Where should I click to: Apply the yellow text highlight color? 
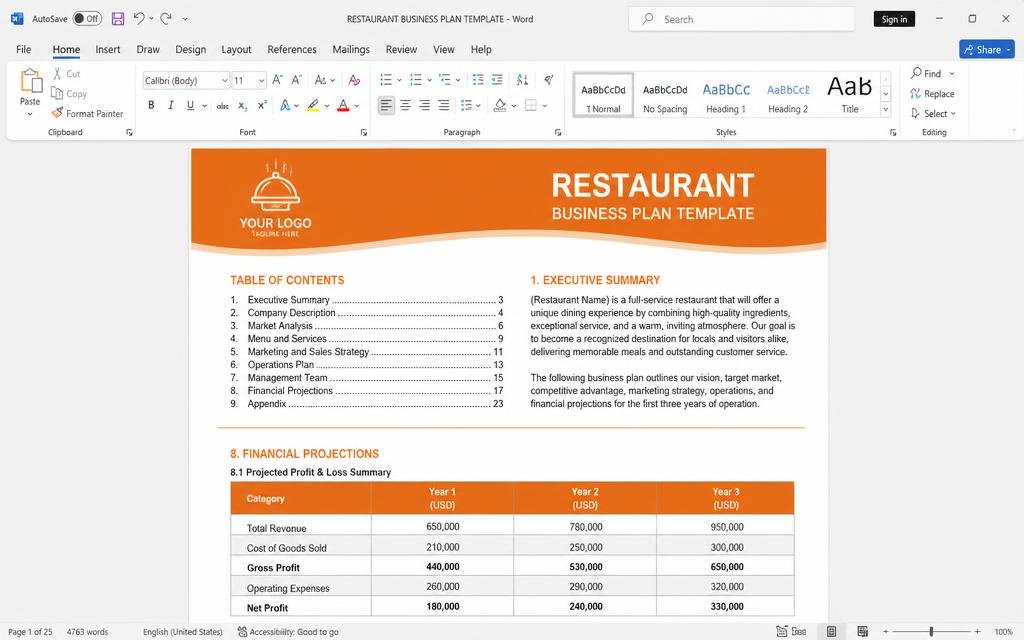pyautogui.click(x=313, y=105)
